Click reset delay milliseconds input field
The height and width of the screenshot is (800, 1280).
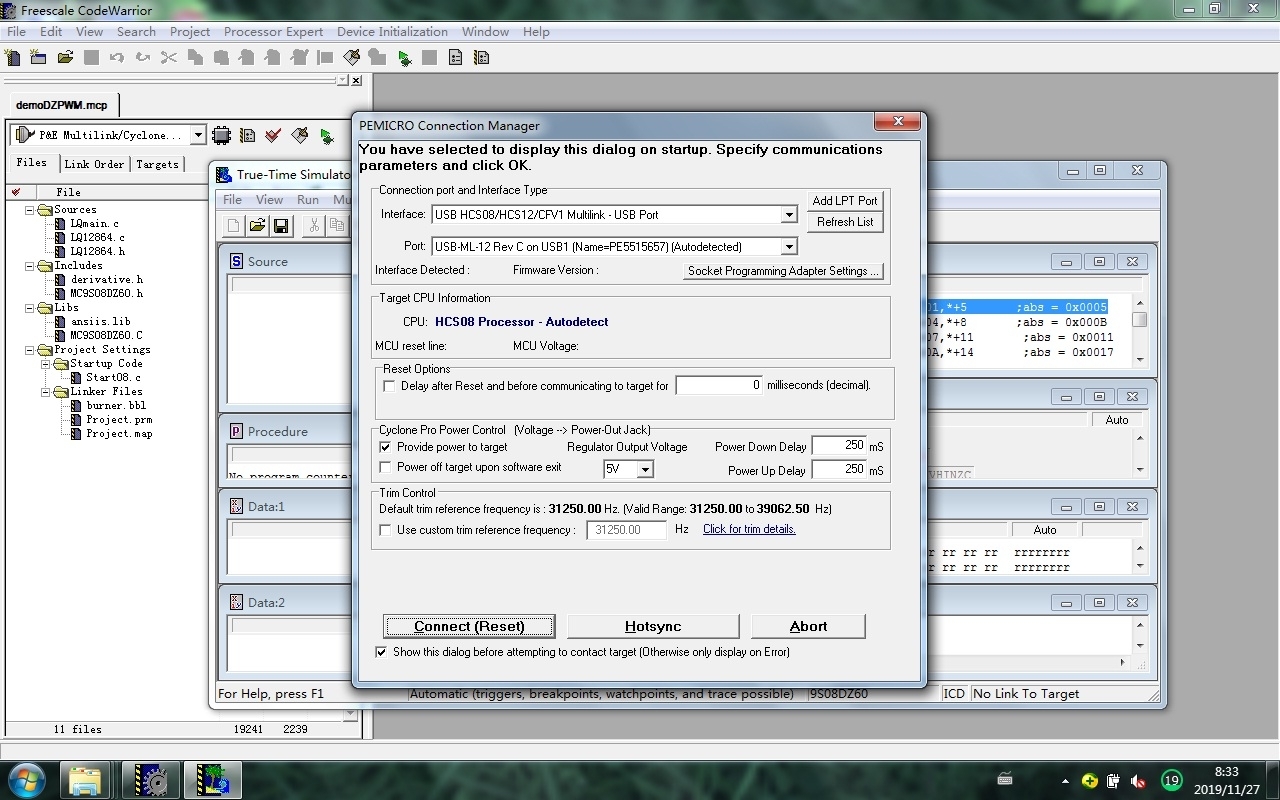tap(719, 385)
